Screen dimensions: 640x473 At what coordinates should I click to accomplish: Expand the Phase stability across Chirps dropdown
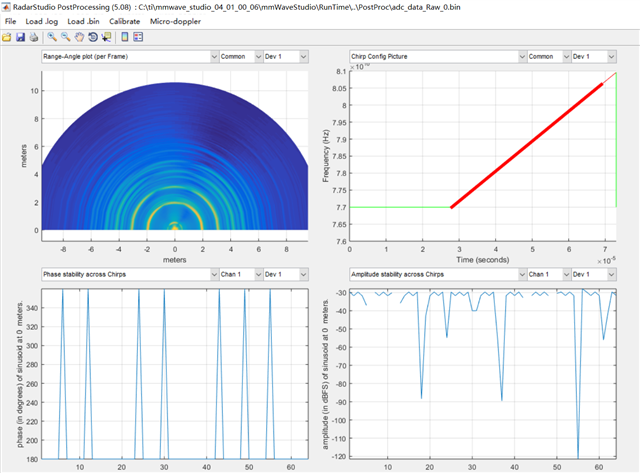130,275
